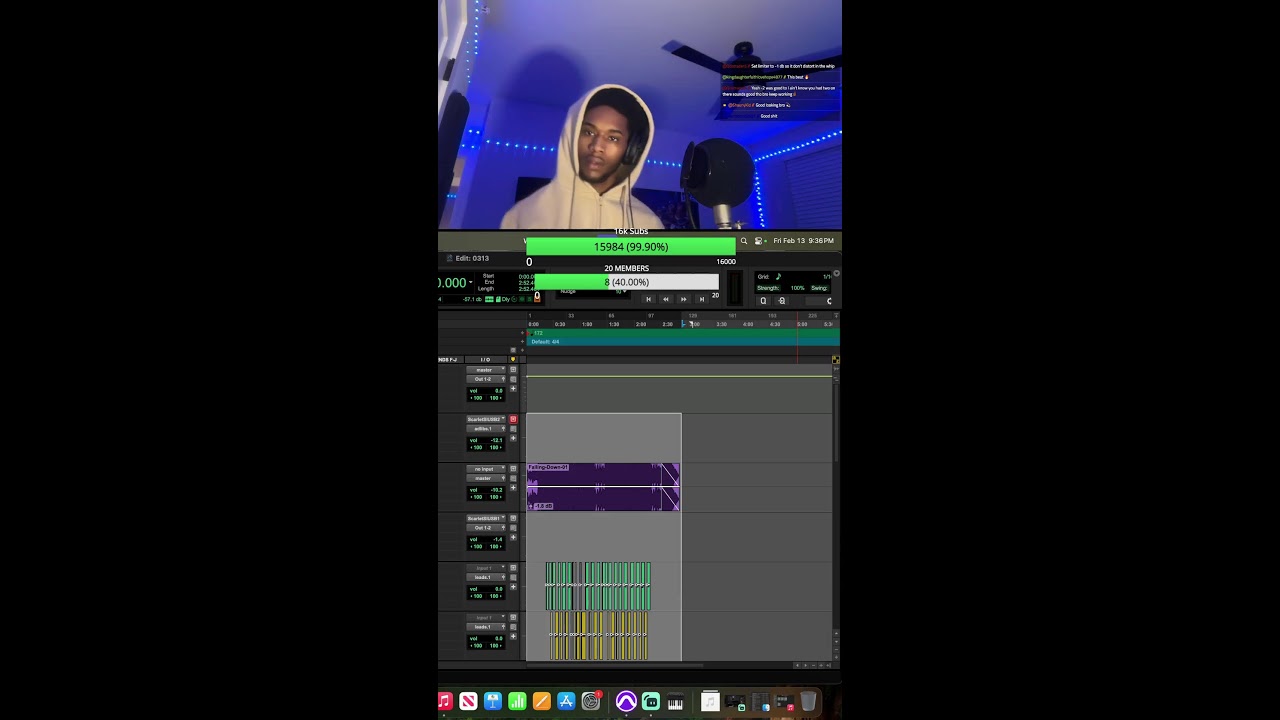Open green Streamlabs icon in the Dock
The height and width of the screenshot is (720, 1280).
(x=651, y=702)
